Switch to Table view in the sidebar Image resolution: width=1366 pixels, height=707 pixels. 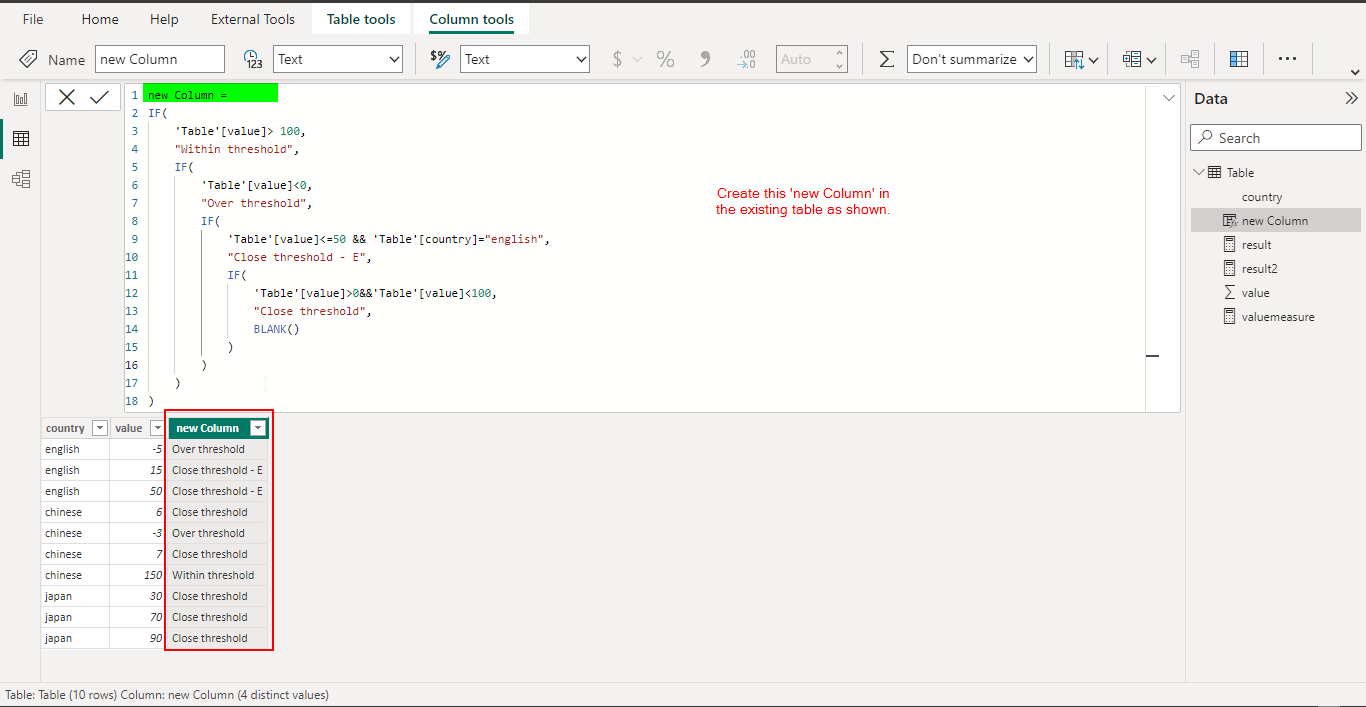click(20, 139)
